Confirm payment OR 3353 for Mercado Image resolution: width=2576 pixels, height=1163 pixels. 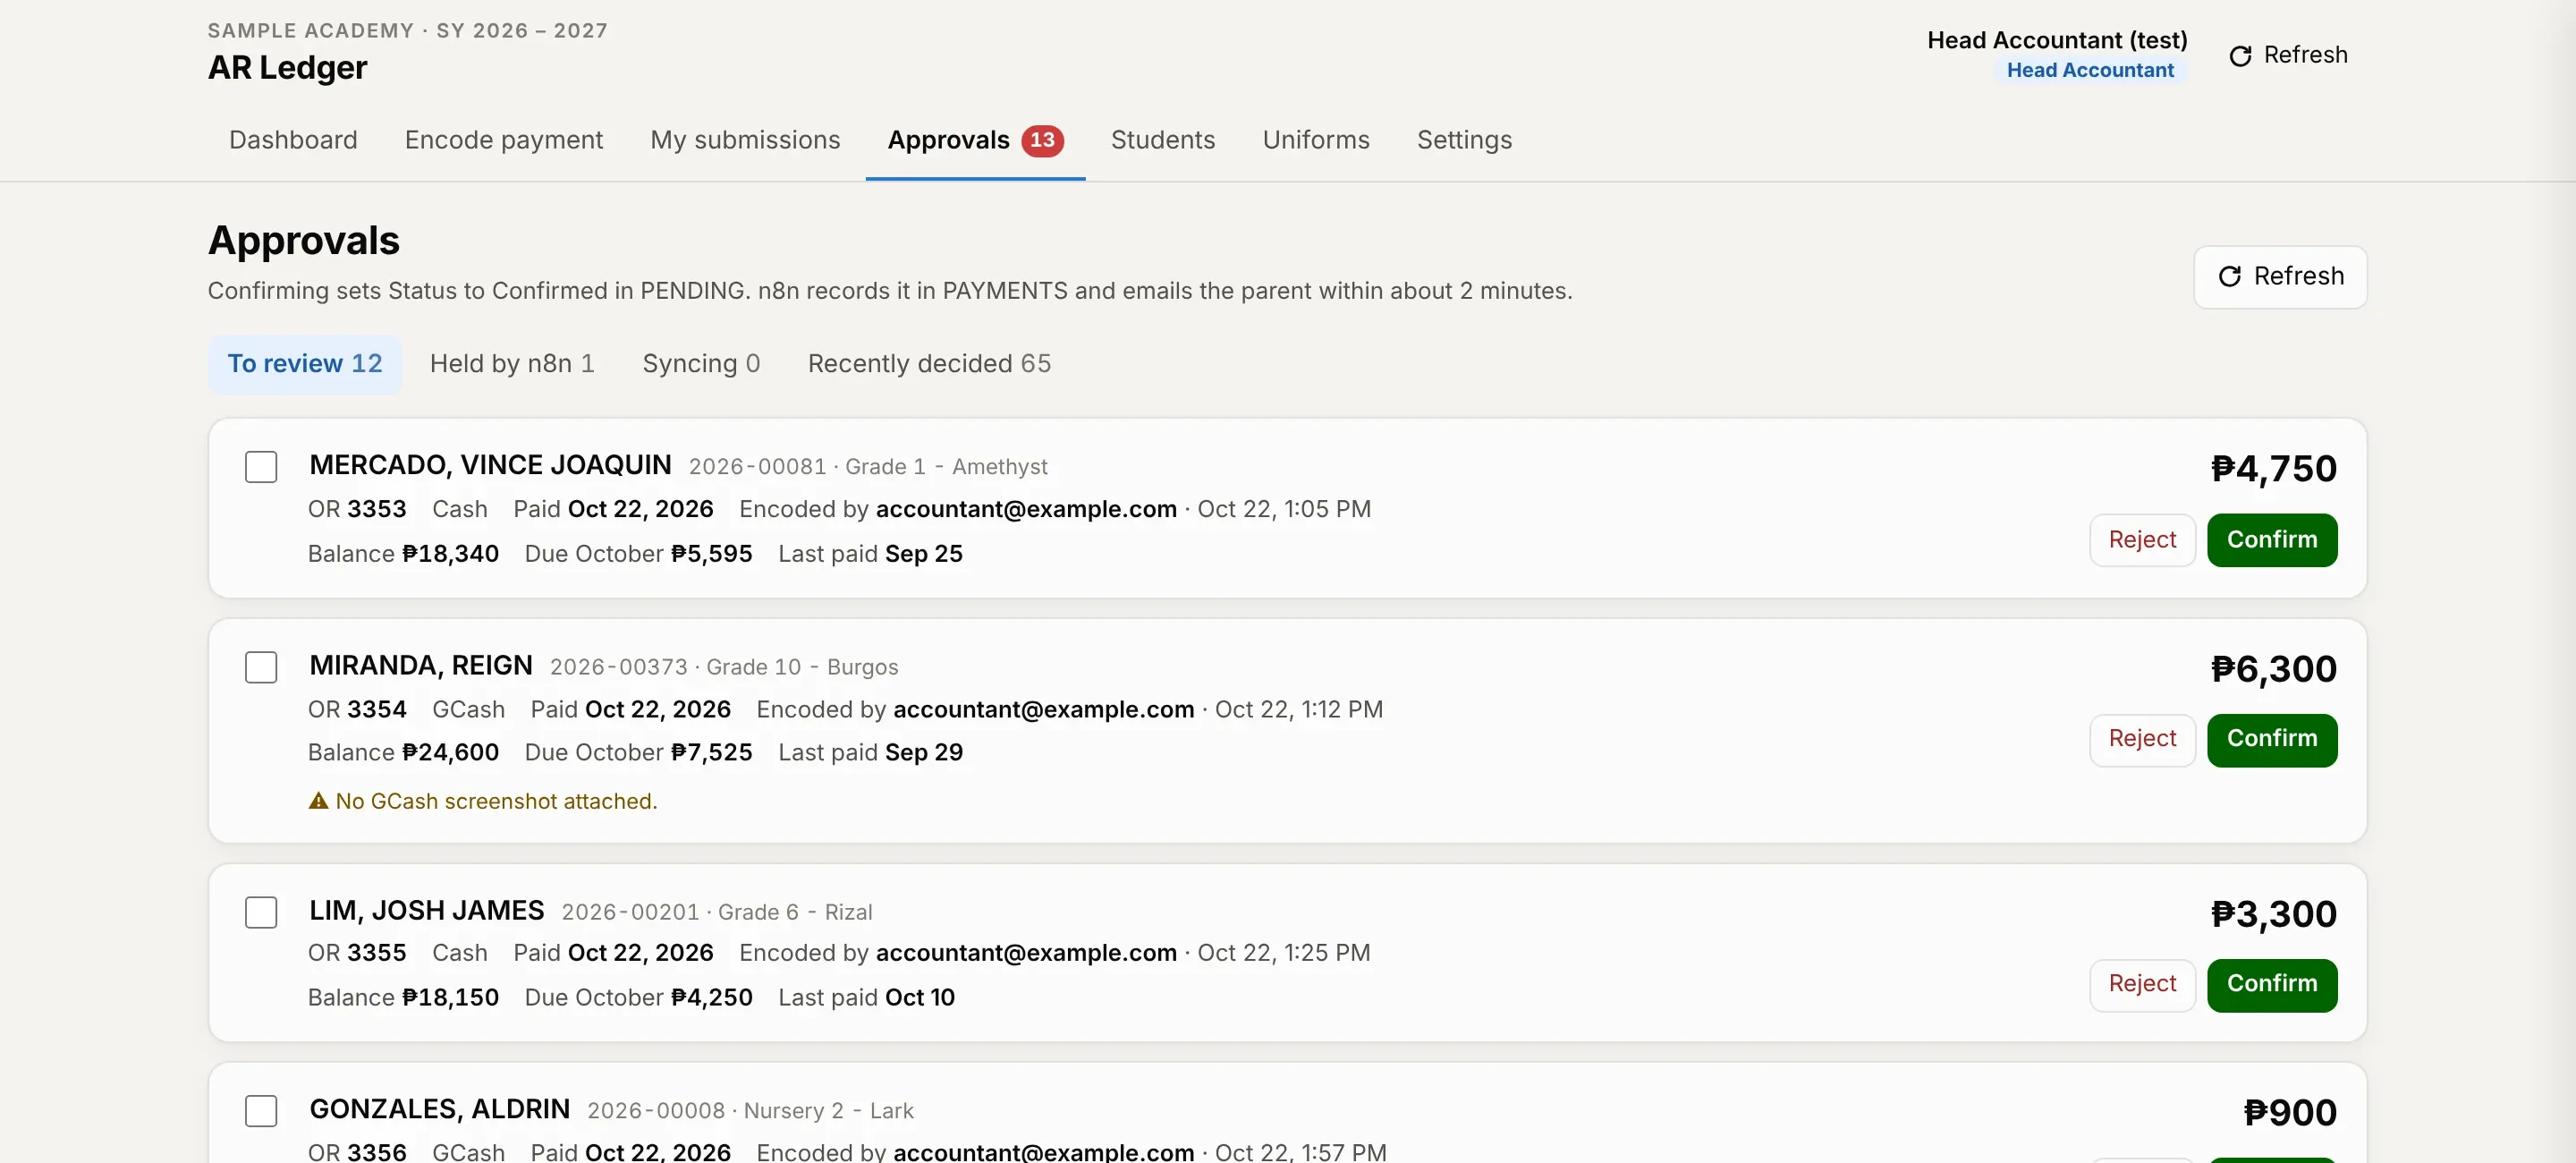[x=2272, y=540]
